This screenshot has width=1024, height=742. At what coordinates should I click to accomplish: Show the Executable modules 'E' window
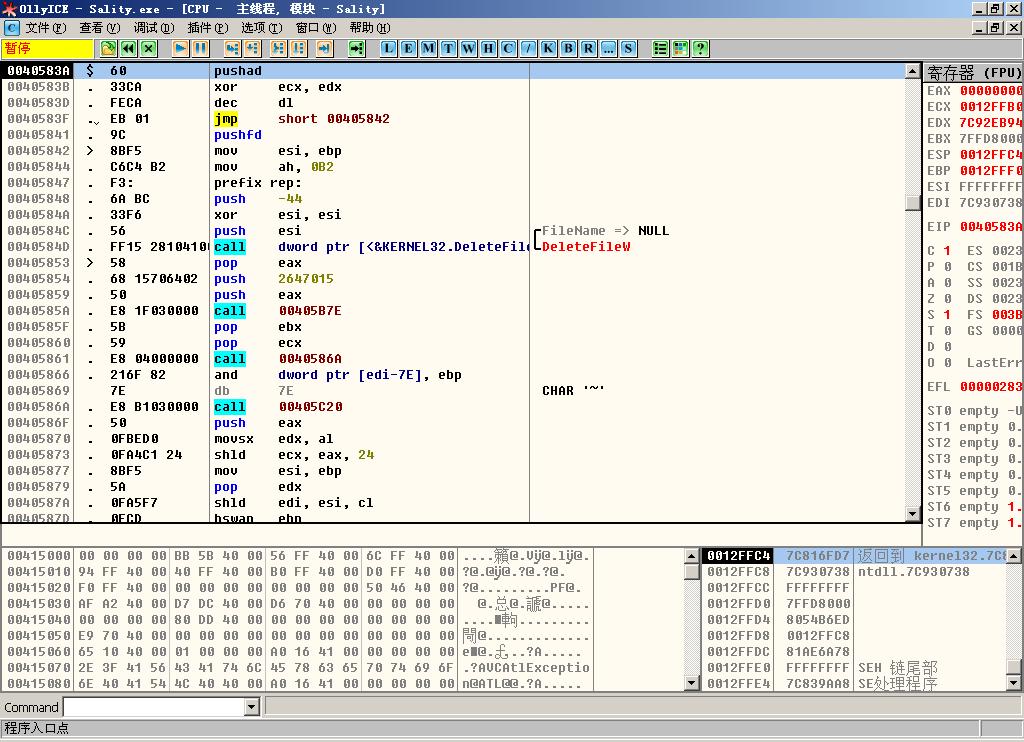pos(408,48)
